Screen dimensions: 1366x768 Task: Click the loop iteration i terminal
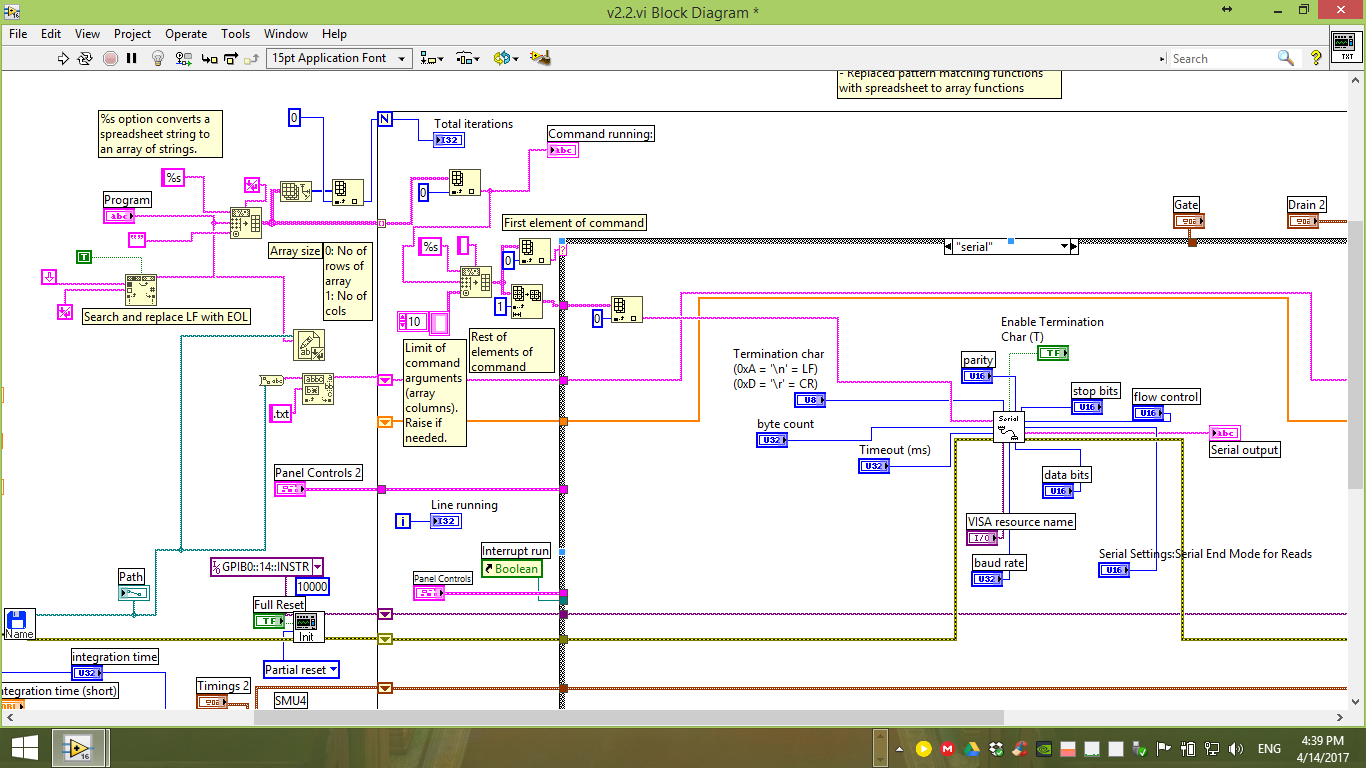click(403, 521)
